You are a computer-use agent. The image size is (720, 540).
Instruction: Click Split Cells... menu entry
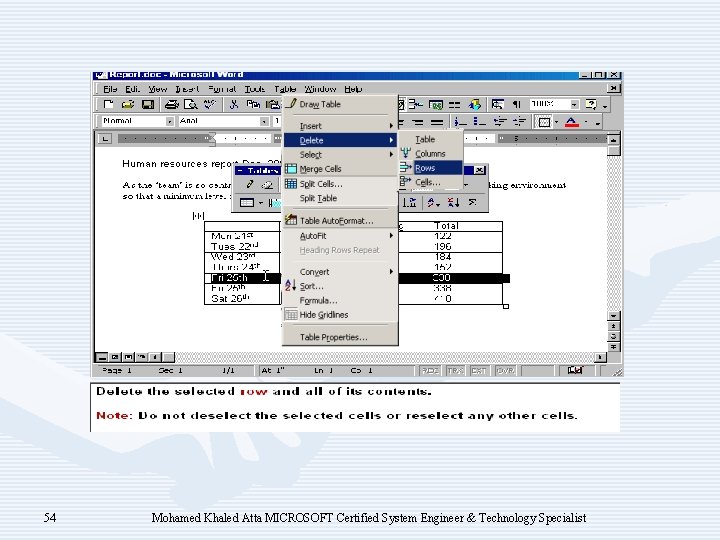[x=340, y=184]
